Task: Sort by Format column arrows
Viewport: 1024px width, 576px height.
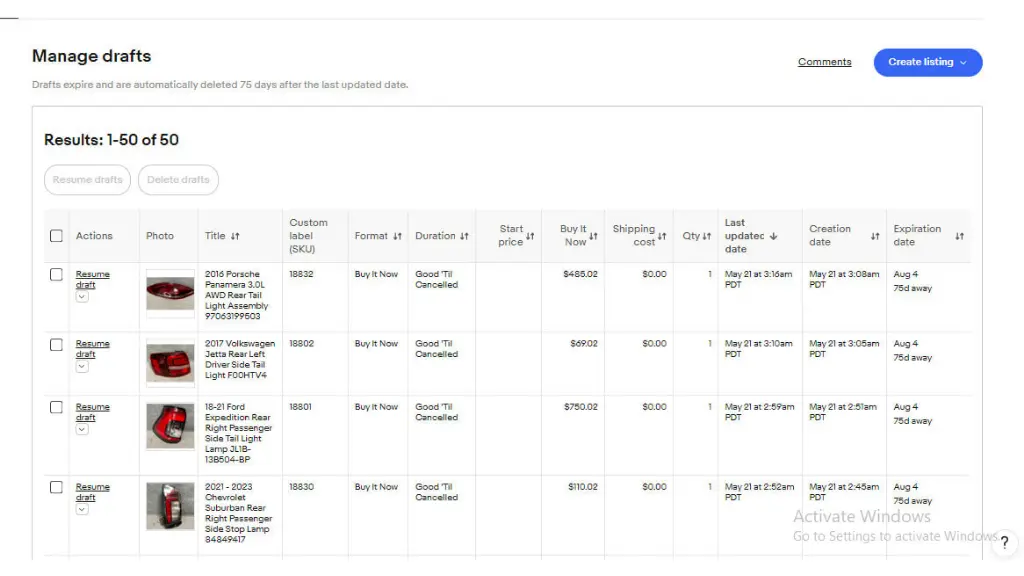Action: click(x=397, y=236)
